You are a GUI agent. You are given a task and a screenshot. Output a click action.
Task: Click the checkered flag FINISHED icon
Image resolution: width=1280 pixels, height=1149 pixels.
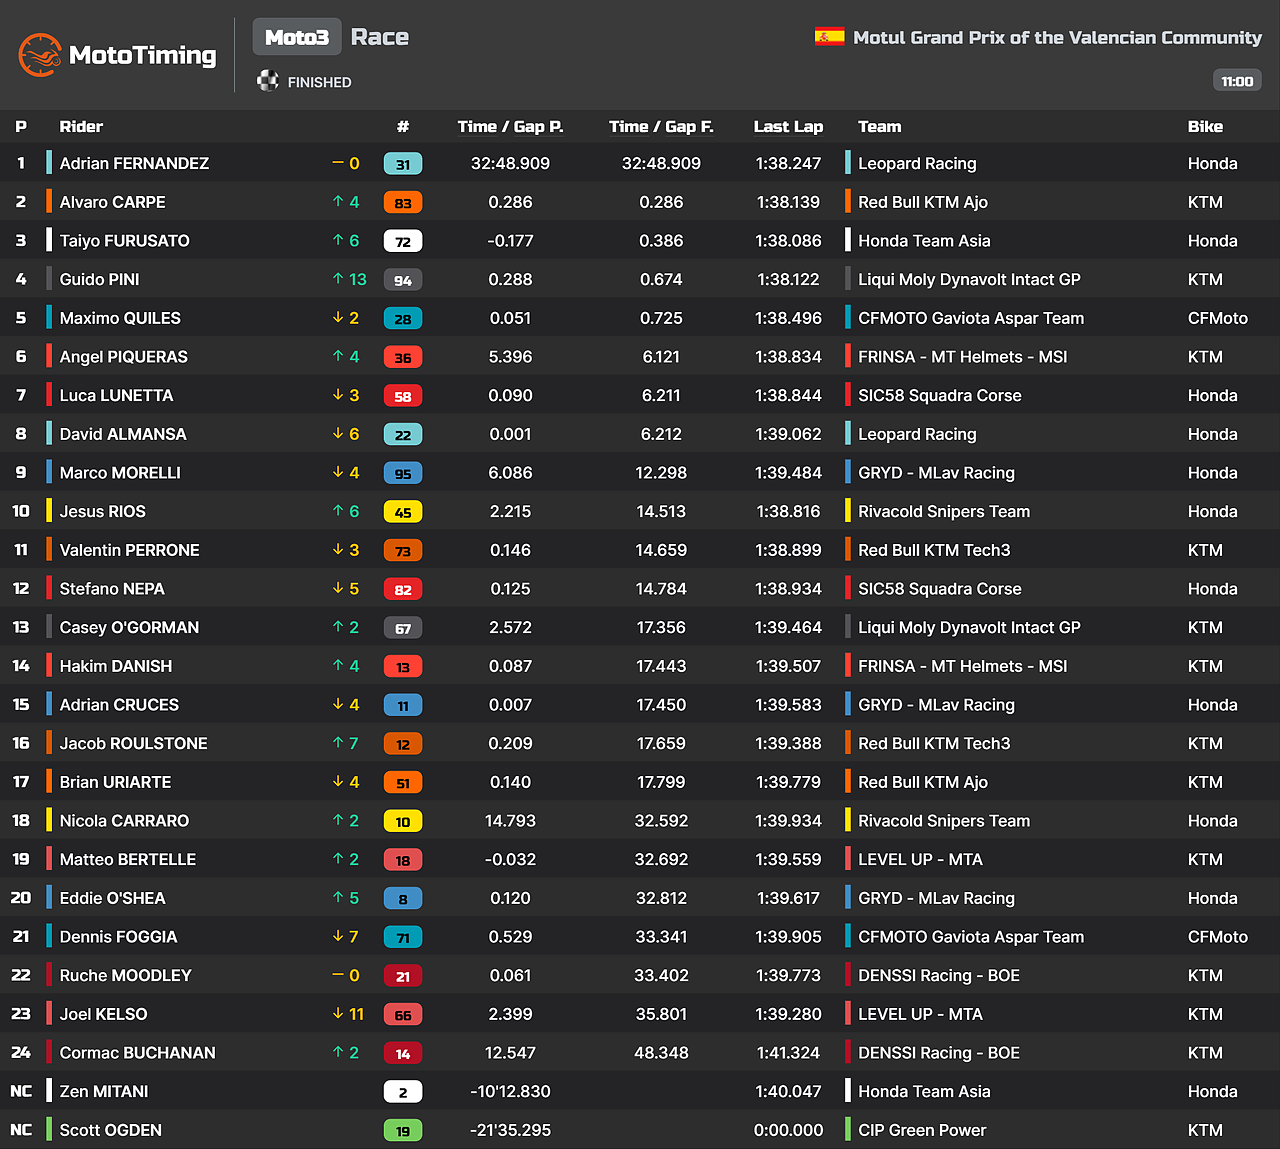pos(268,81)
